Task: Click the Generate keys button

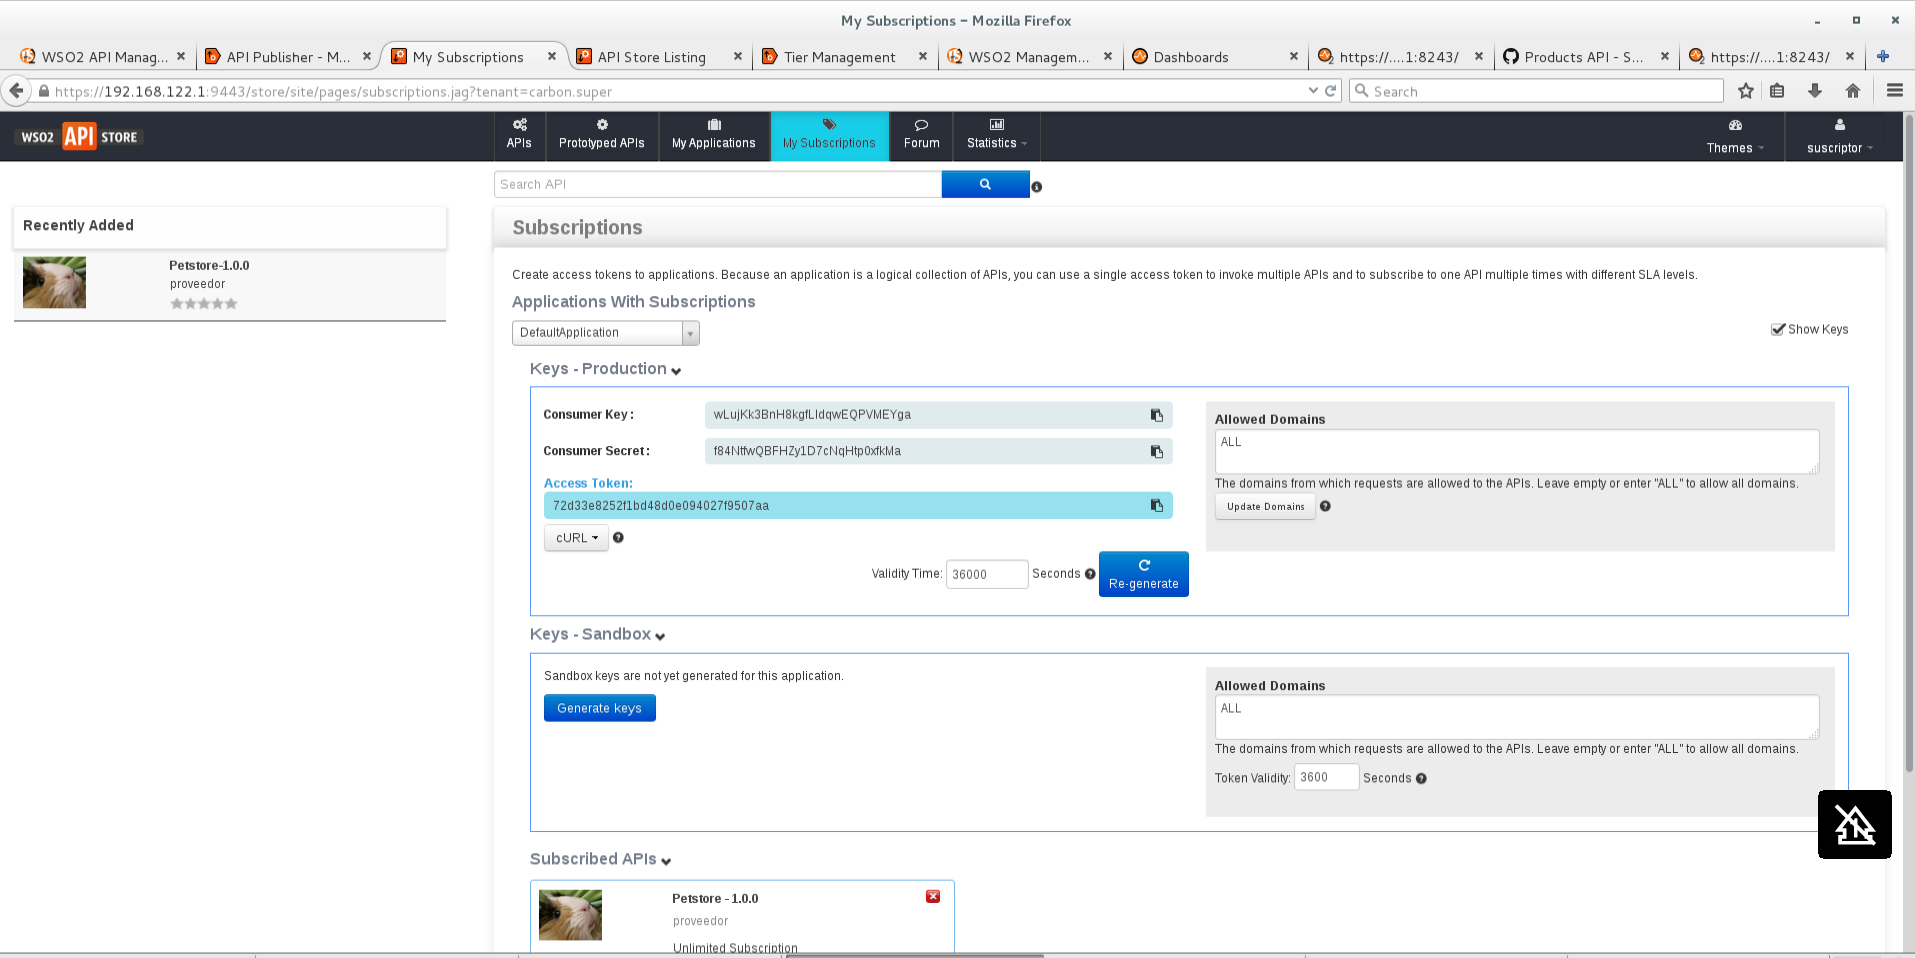Action: 600,708
